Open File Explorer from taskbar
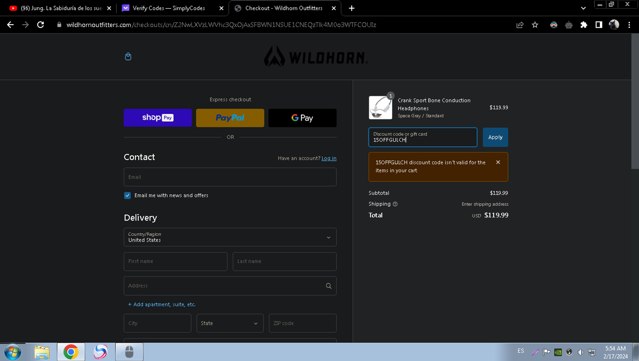Image resolution: width=639 pixels, height=361 pixels. pos(42,352)
